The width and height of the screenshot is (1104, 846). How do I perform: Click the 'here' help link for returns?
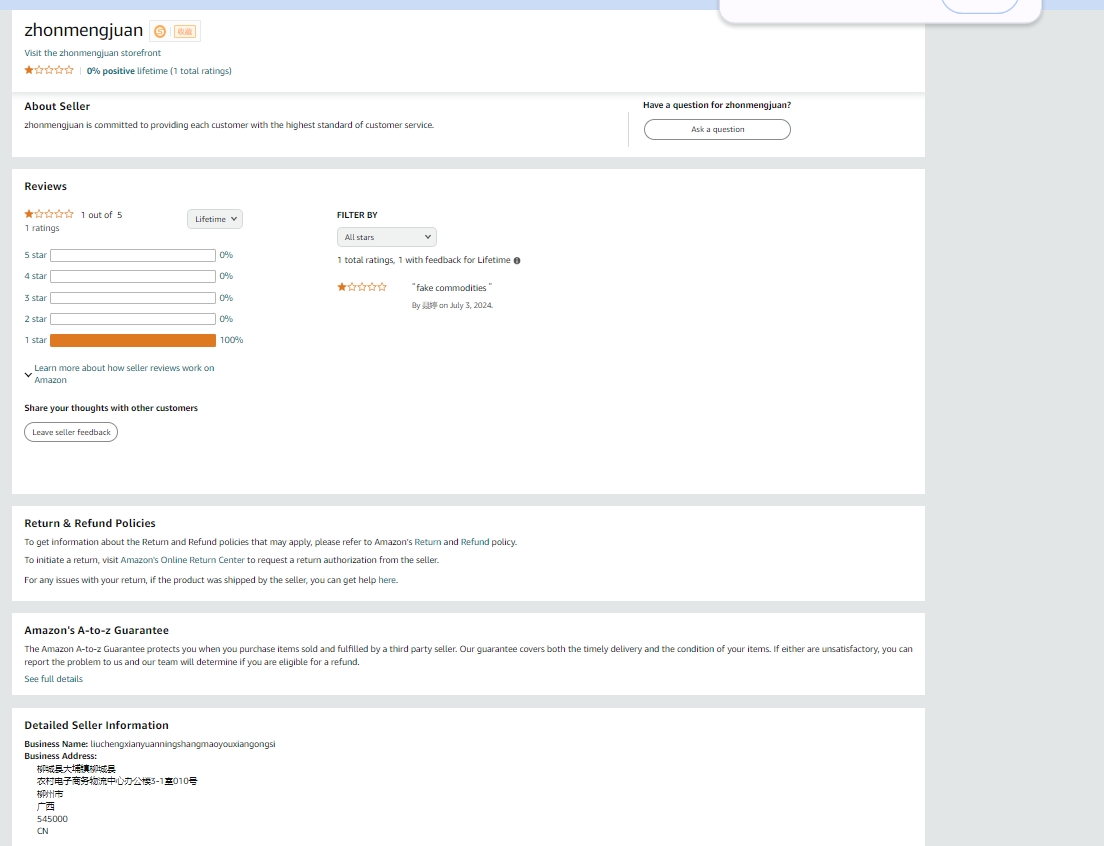pyautogui.click(x=387, y=580)
